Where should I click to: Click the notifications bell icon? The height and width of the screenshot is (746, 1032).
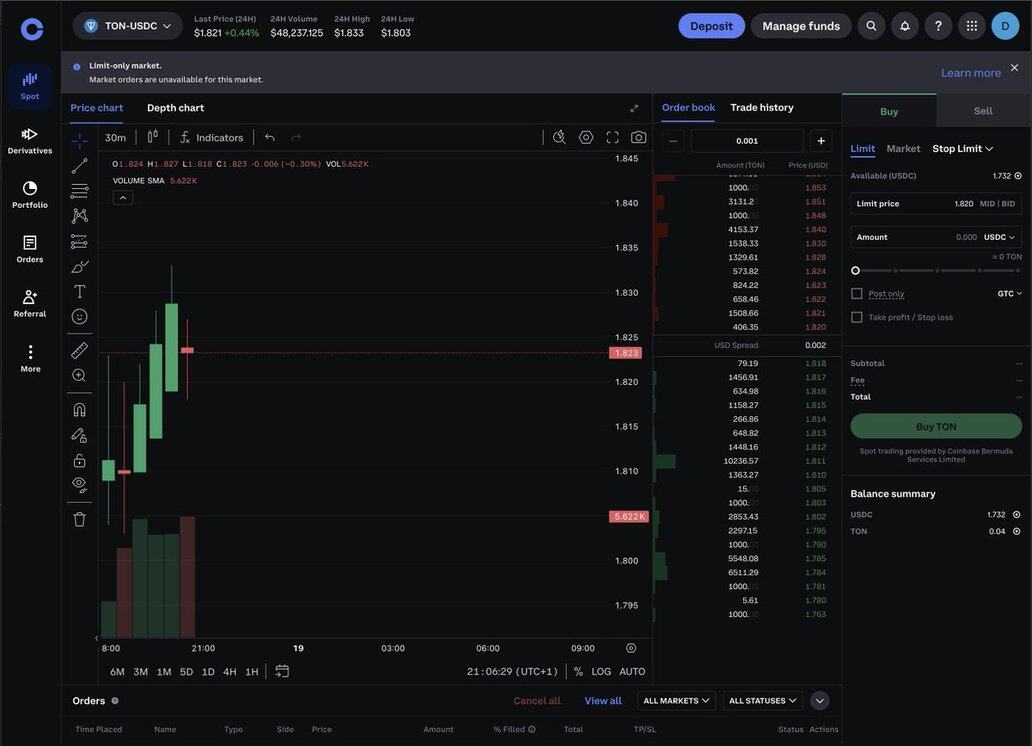[x=905, y=26]
